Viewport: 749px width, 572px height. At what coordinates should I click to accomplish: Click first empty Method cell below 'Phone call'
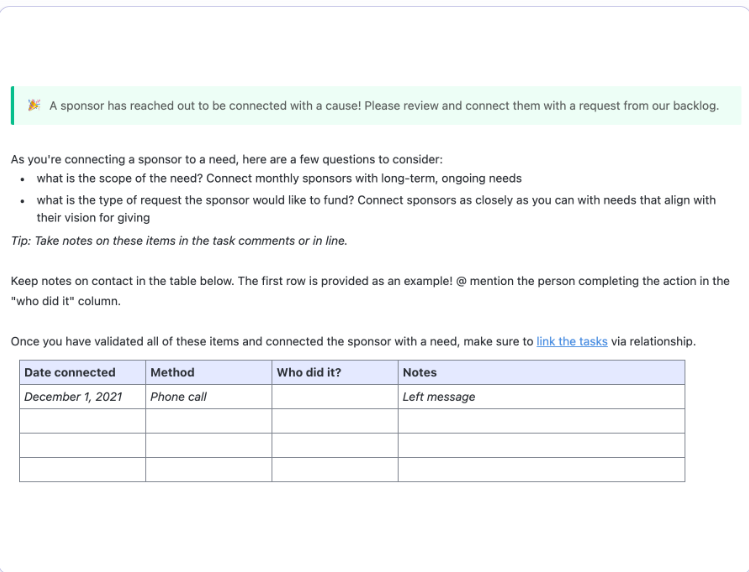point(209,421)
